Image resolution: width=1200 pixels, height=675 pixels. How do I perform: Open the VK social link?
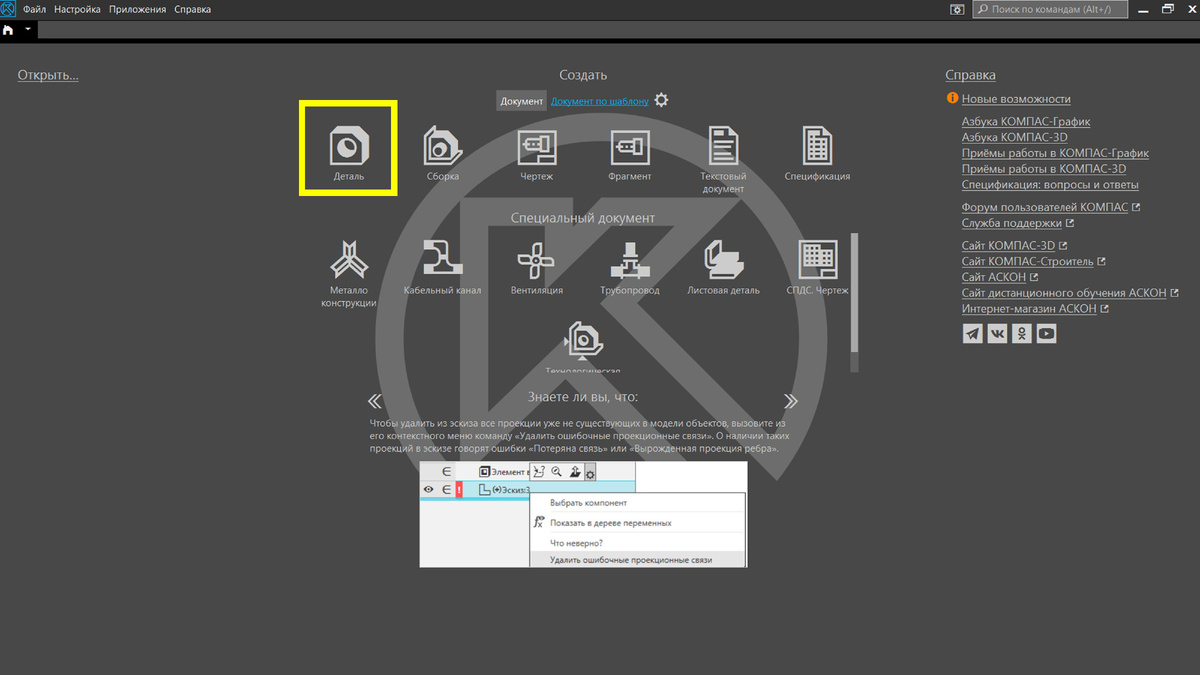click(x=997, y=334)
